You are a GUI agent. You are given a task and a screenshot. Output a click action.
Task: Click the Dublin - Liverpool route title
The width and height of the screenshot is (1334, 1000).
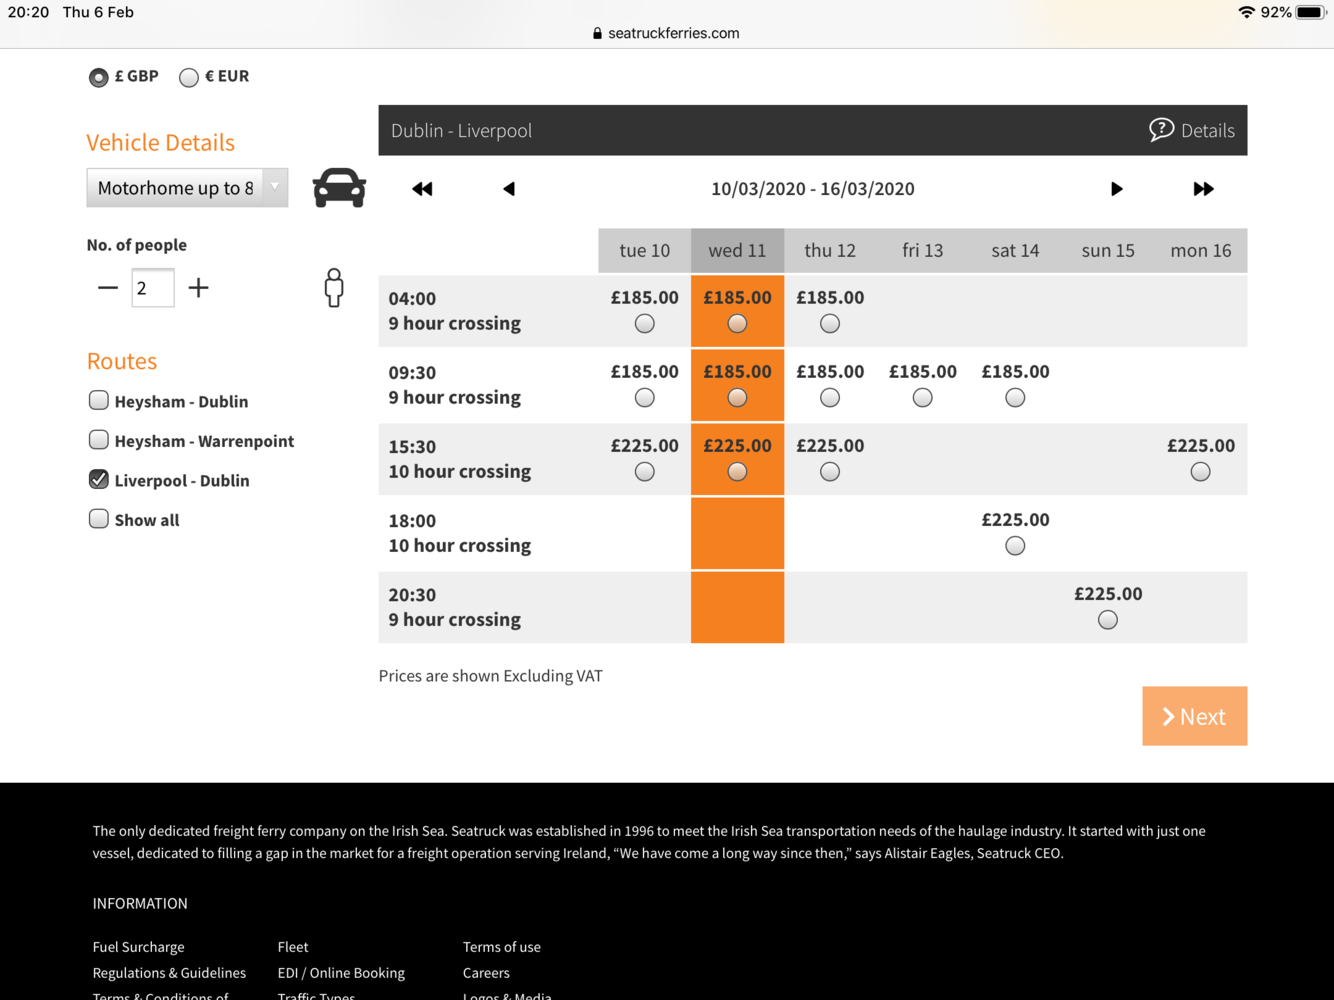461,131
